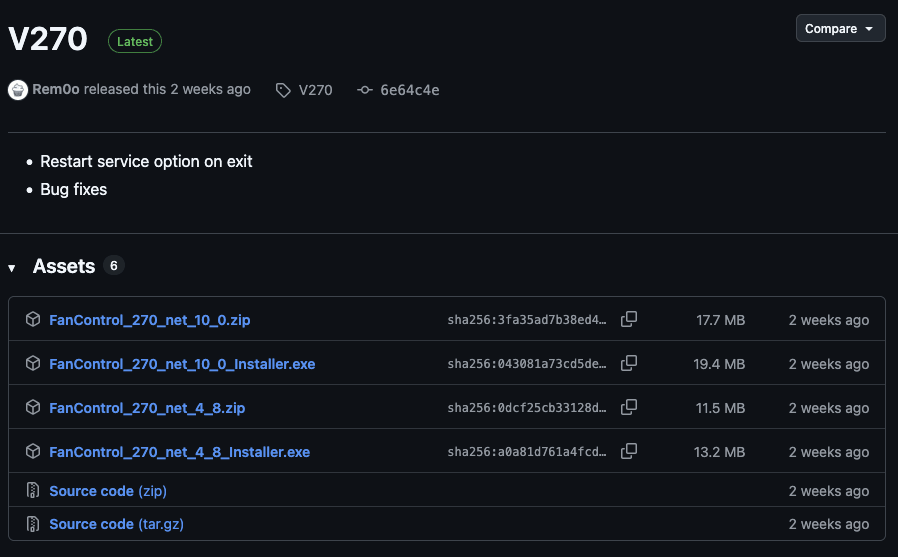Open Rem0o's avatar picture

[x=18, y=90]
